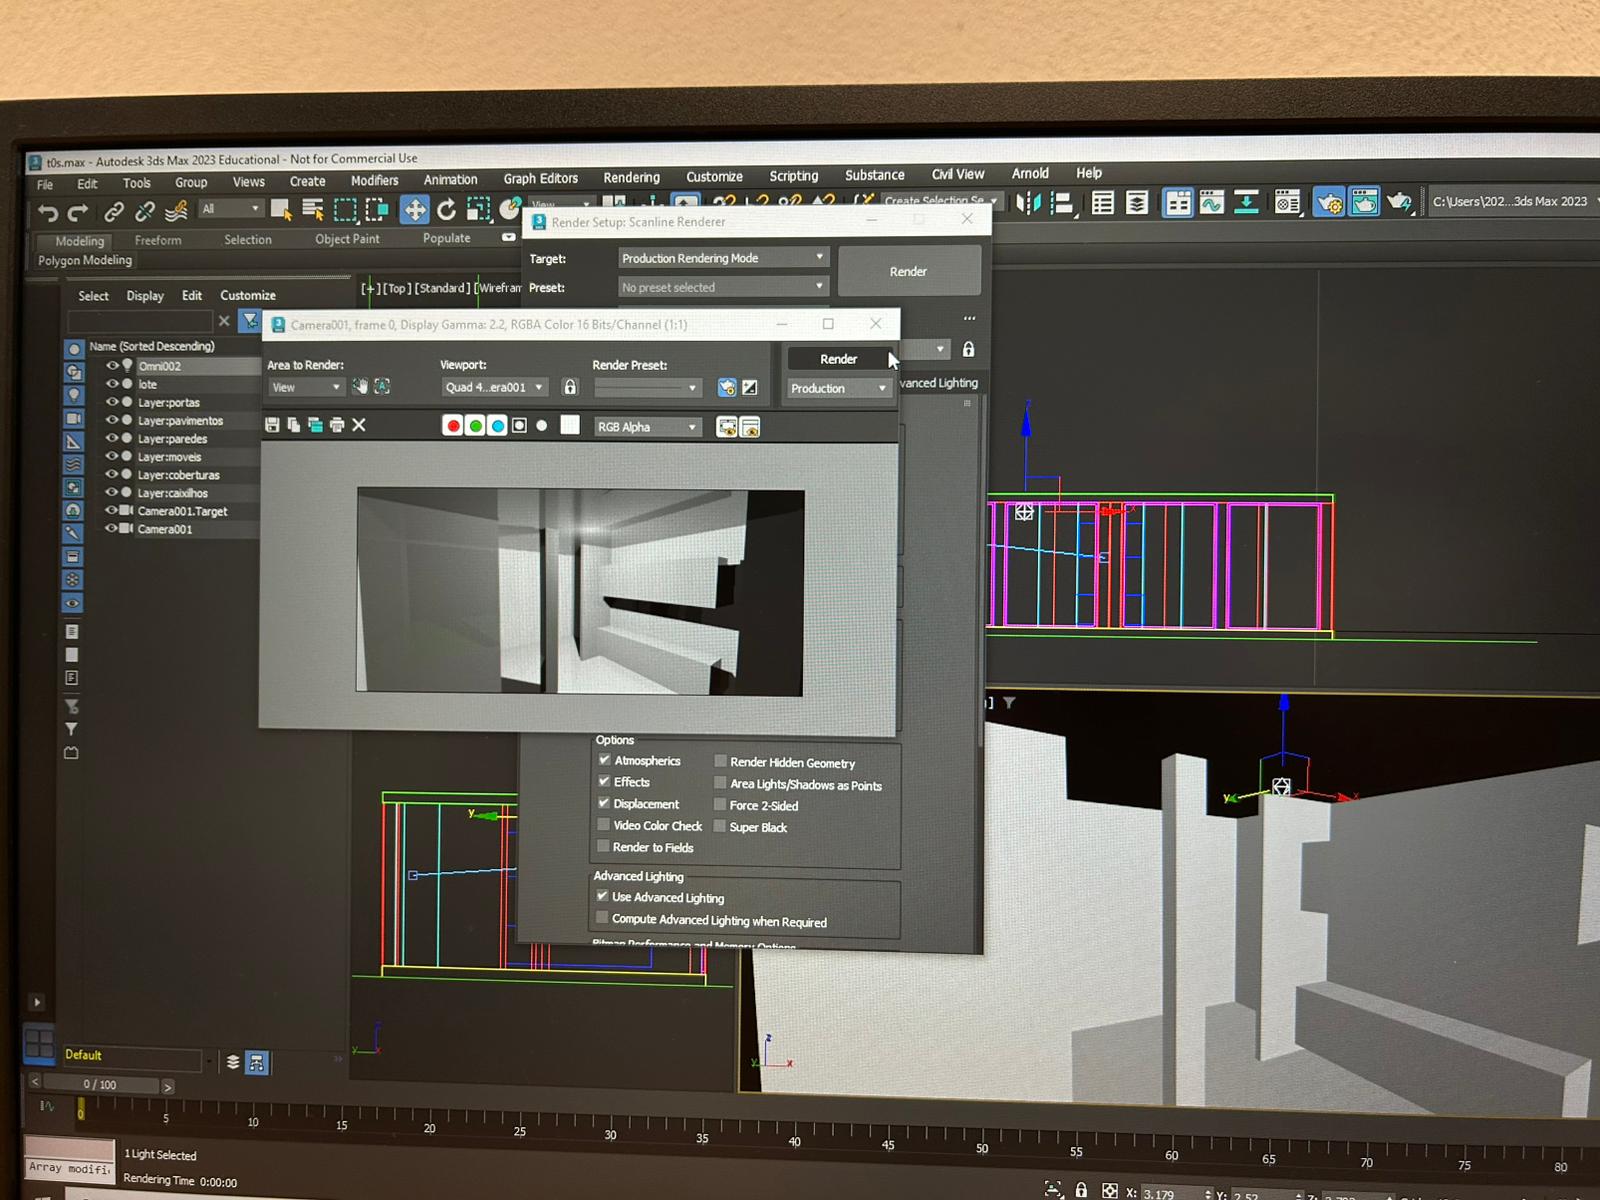The image size is (1600, 1200).
Task: Toggle the blue channel button
Action: 498,426
